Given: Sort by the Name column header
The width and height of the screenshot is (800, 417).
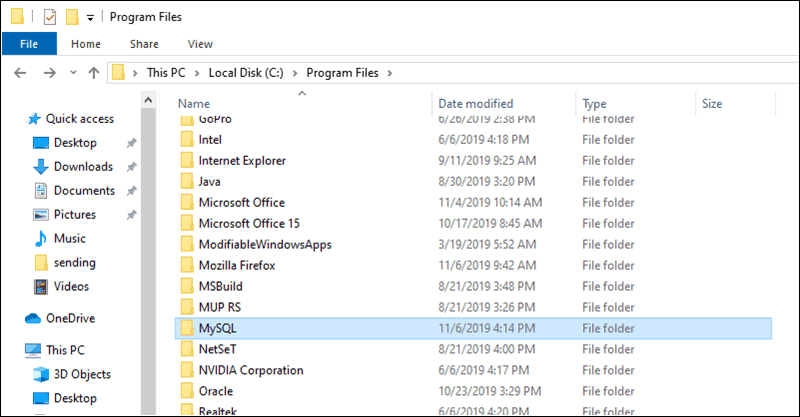Looking at the screenshot, I should [x=194, y=104].
